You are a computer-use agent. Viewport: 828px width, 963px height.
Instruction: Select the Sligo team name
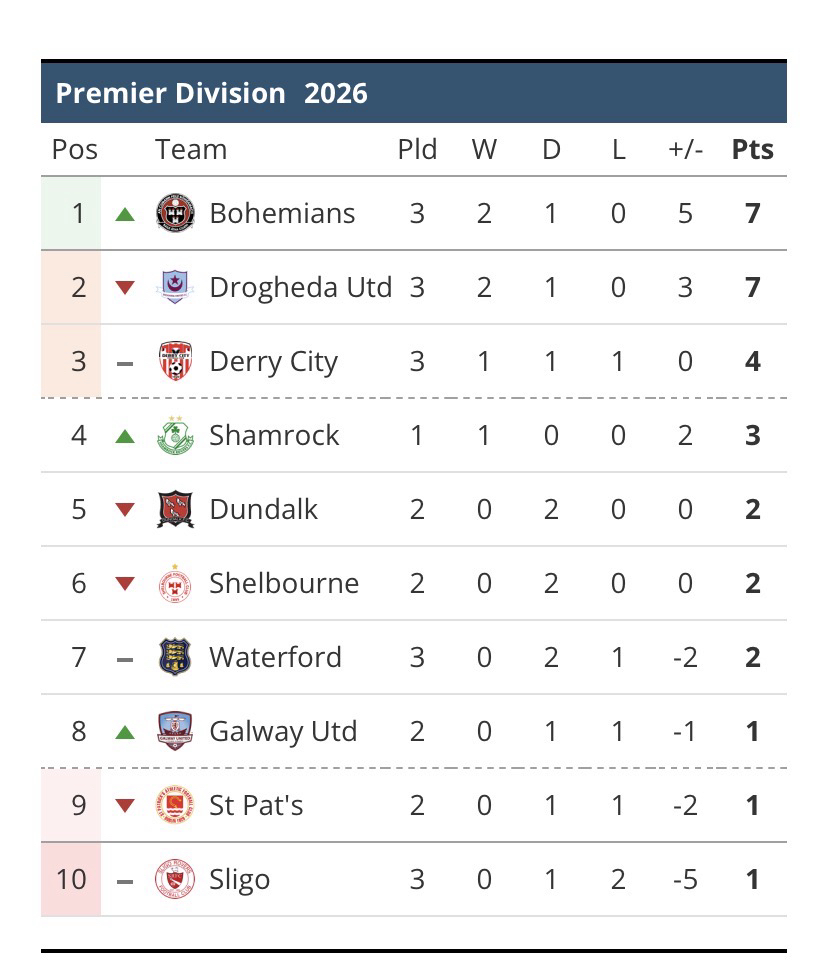(x=240, y=880)
